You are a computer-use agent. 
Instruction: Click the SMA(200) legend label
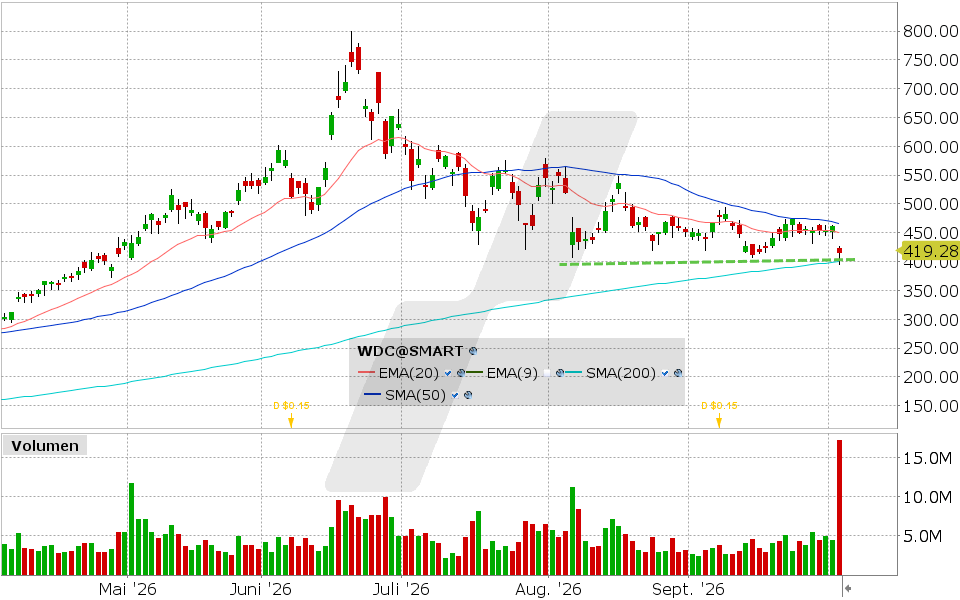pyautogui.click(x=621, y=373)
